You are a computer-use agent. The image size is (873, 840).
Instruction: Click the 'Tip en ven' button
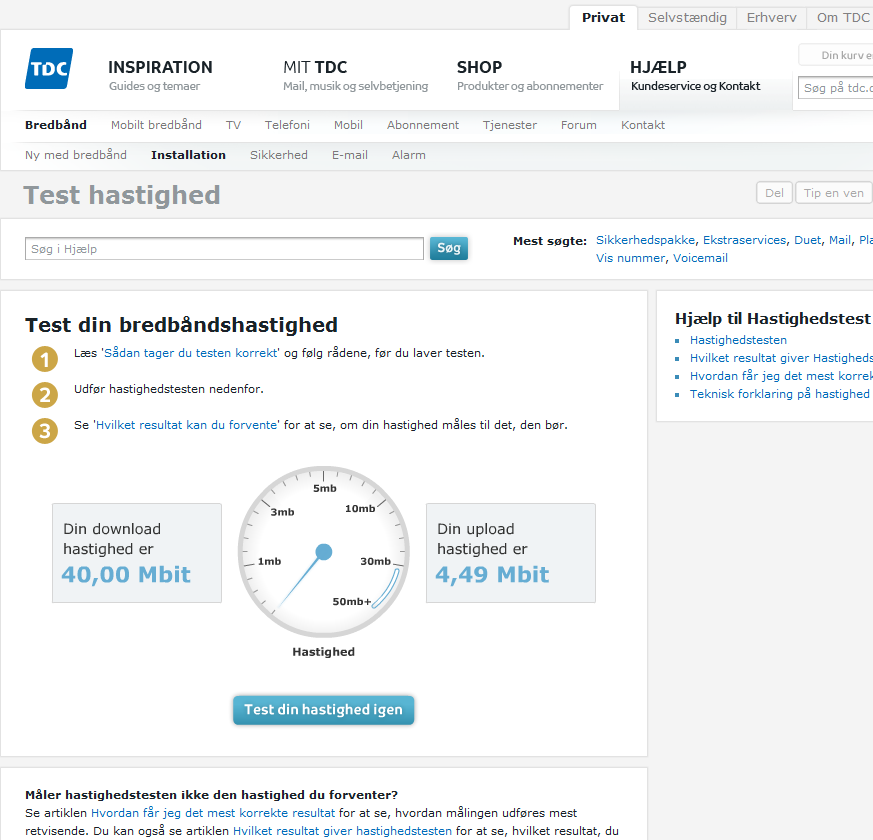pyautogui.click(x=833, y=193)
